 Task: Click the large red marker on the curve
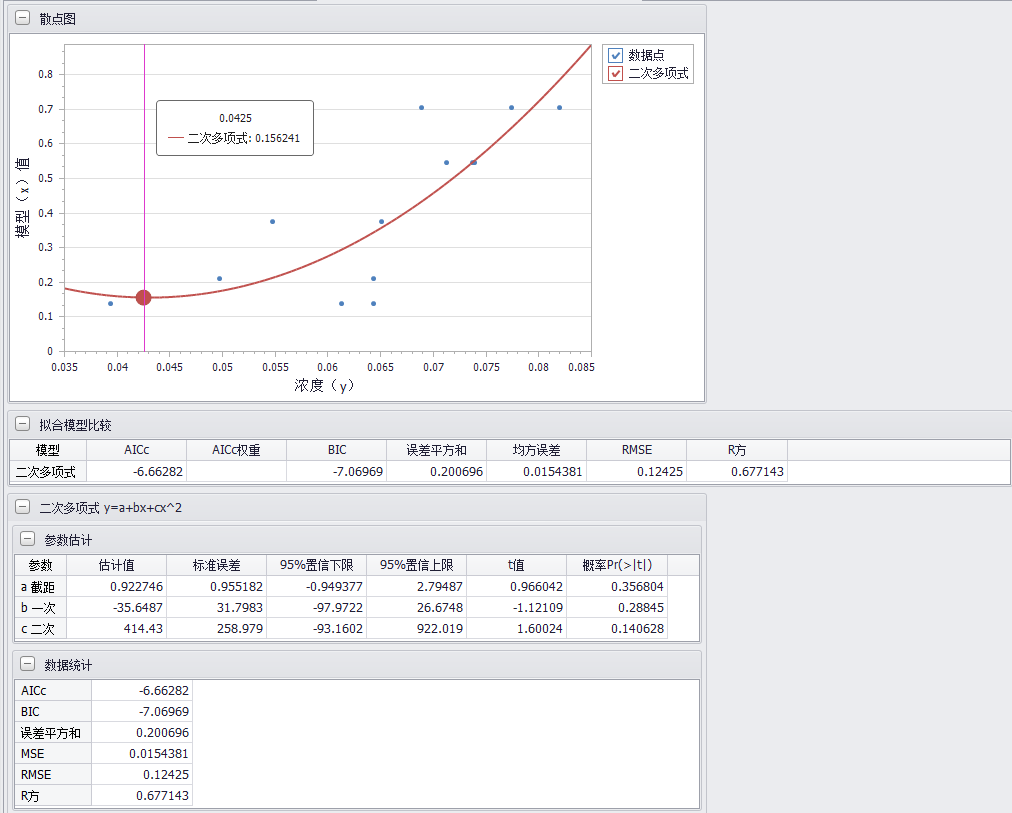pos(144,297)
